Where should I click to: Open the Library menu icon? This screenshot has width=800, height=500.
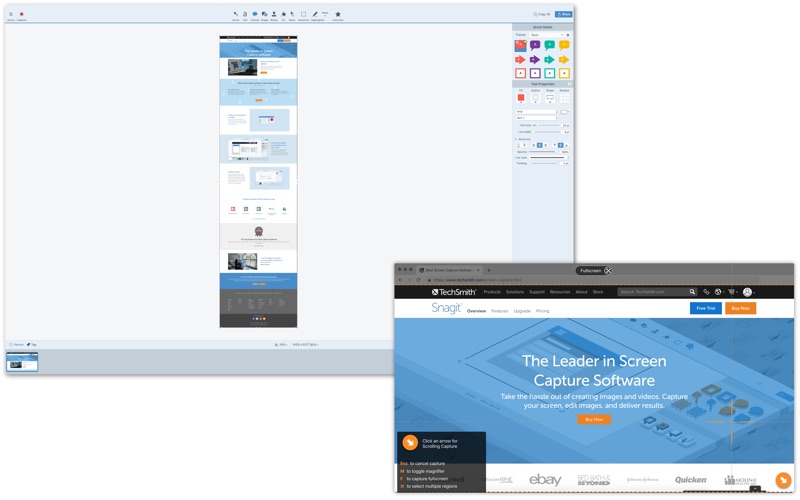11,14
